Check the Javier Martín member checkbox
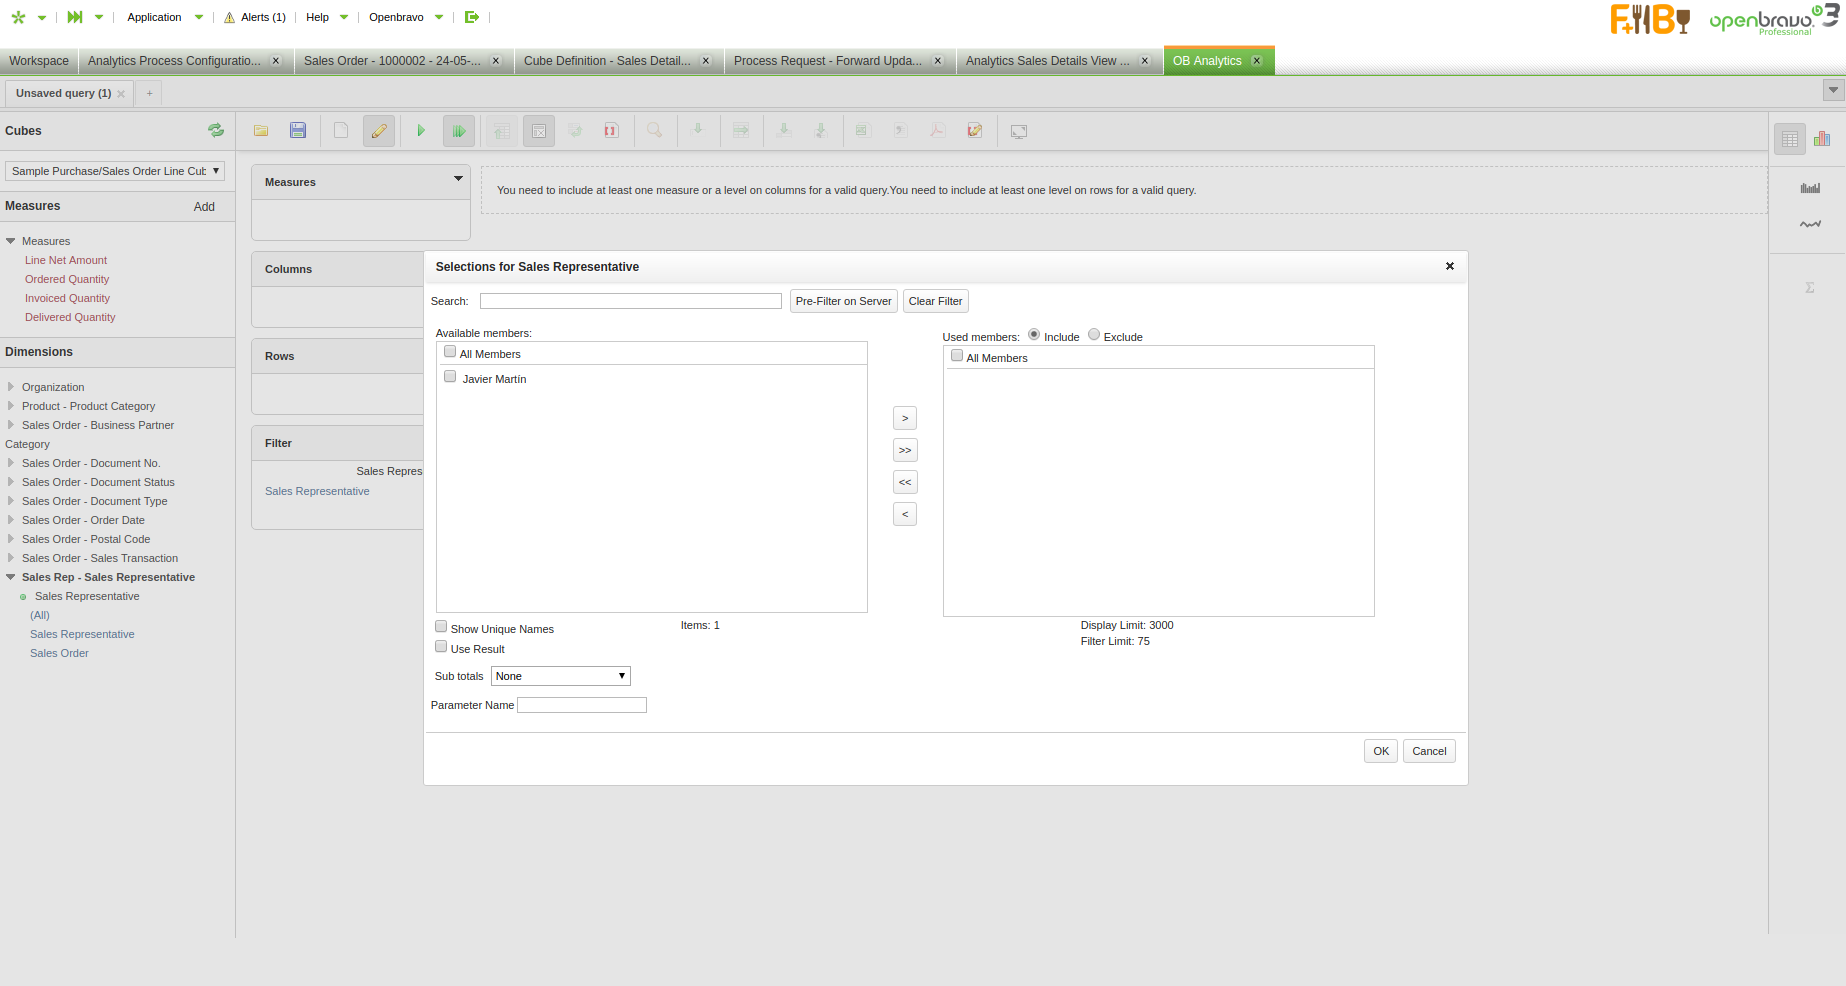1846x986 pixels. [x=450, y=377]
